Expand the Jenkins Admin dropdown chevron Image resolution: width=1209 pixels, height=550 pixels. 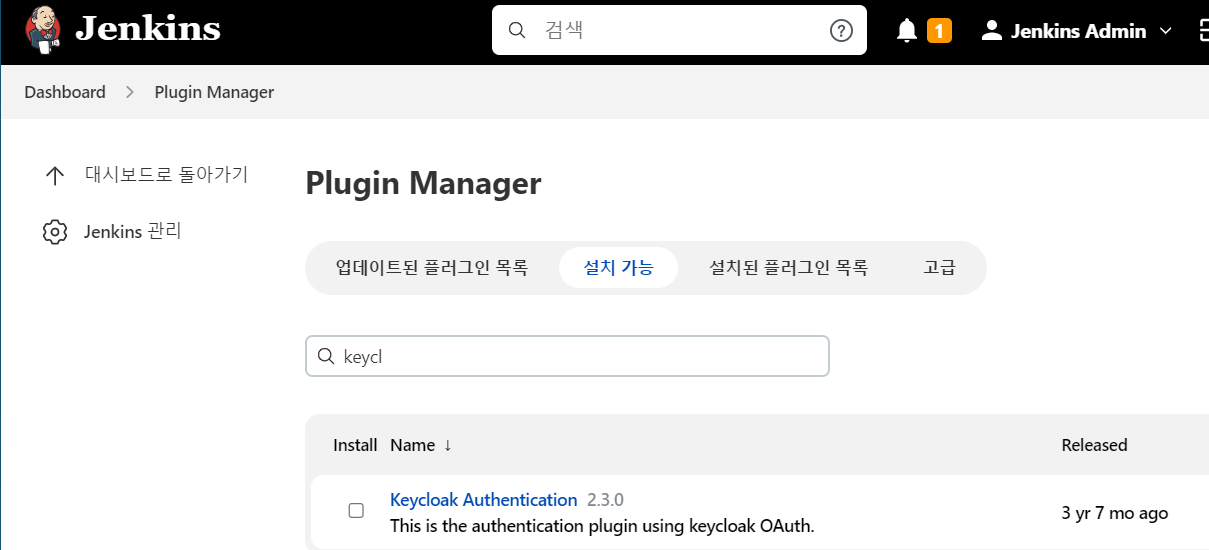click(x=1165, y=31)
